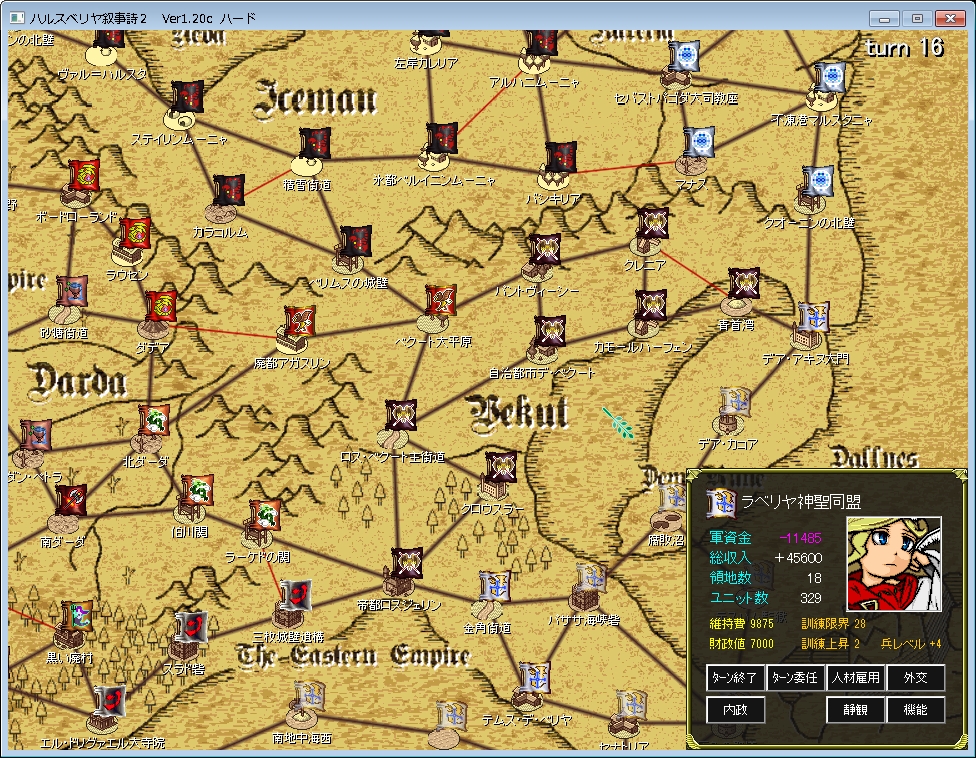
Task: Click the green olive branch map marker
Action: click(617, 423)
